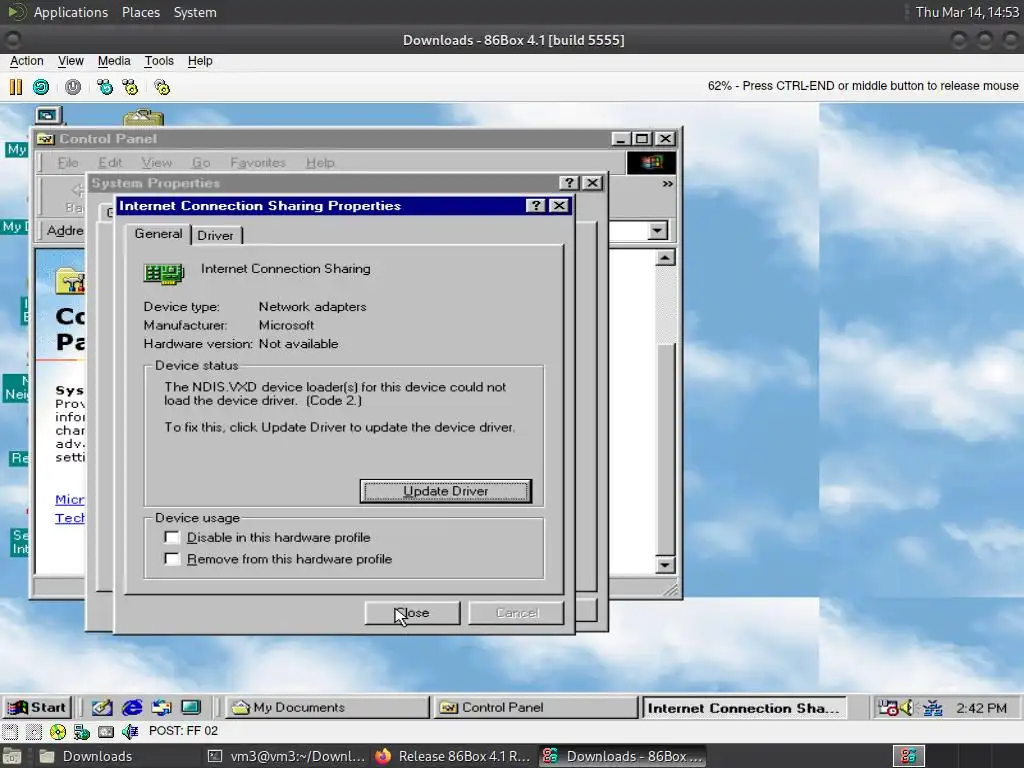Hard reset the 86Box machine
The image size is (1024, 768).
(41, 87)
